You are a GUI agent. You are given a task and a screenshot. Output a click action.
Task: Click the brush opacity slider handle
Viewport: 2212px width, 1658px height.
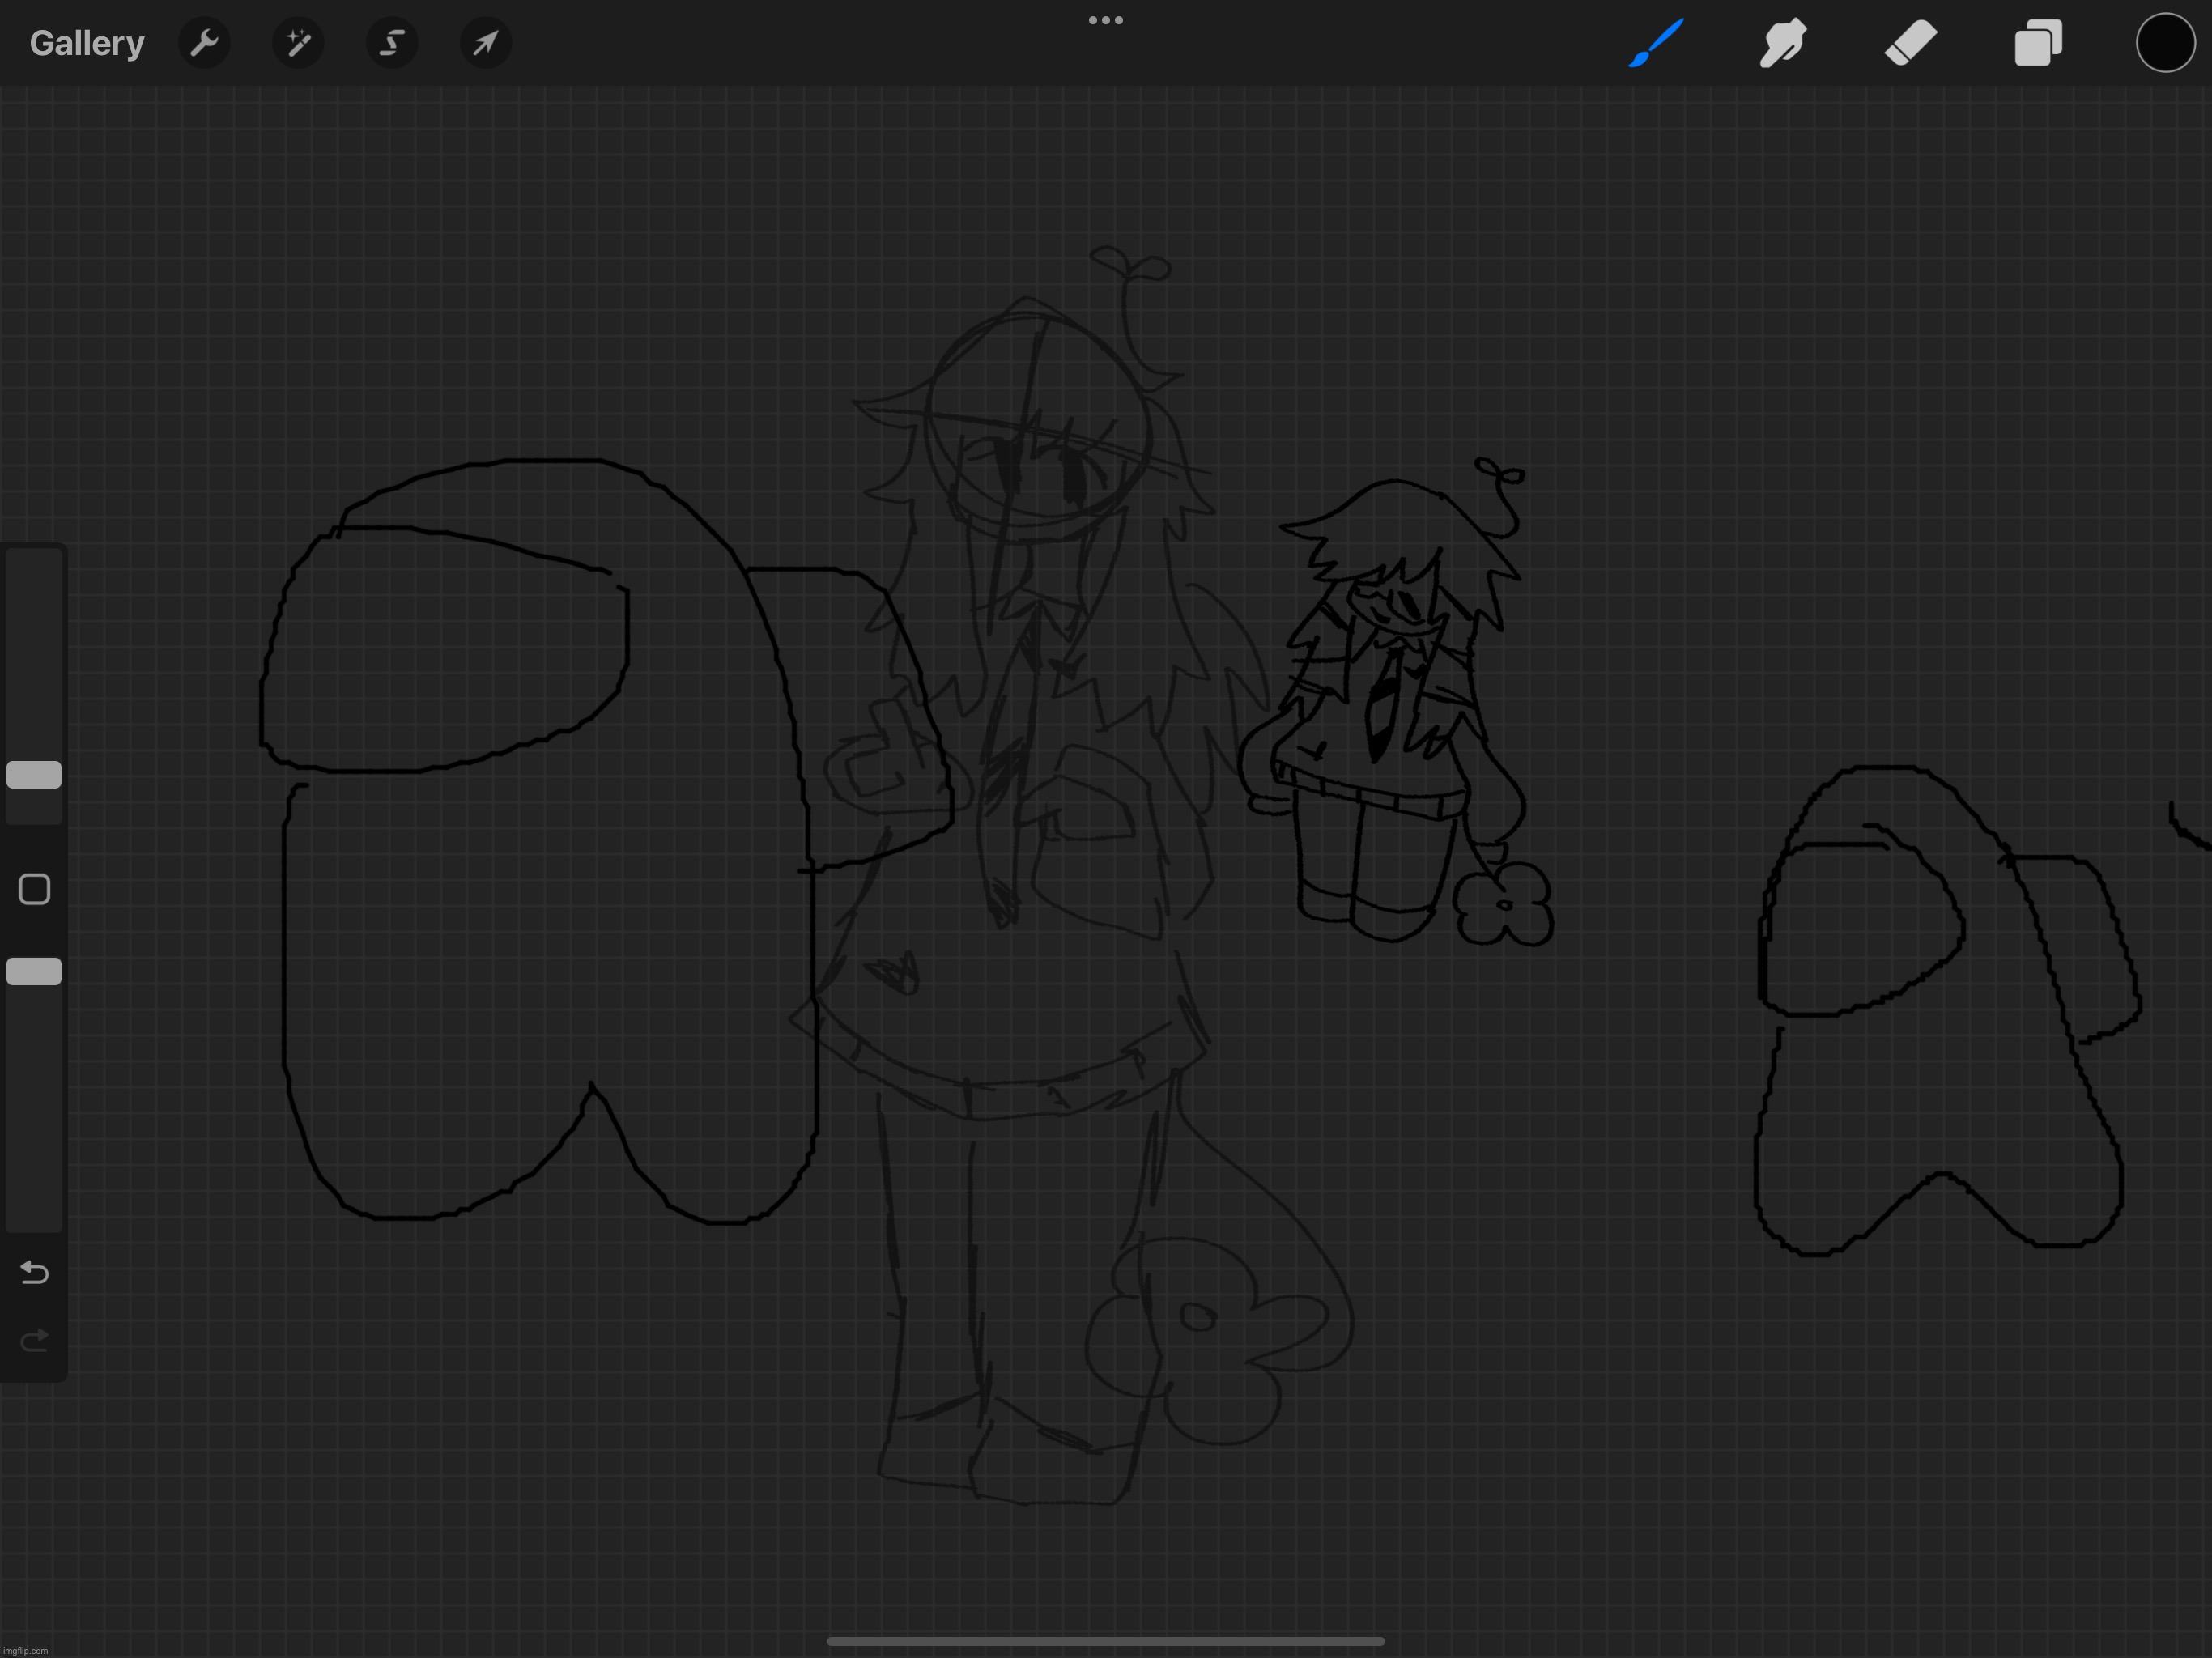coord(34,971)
